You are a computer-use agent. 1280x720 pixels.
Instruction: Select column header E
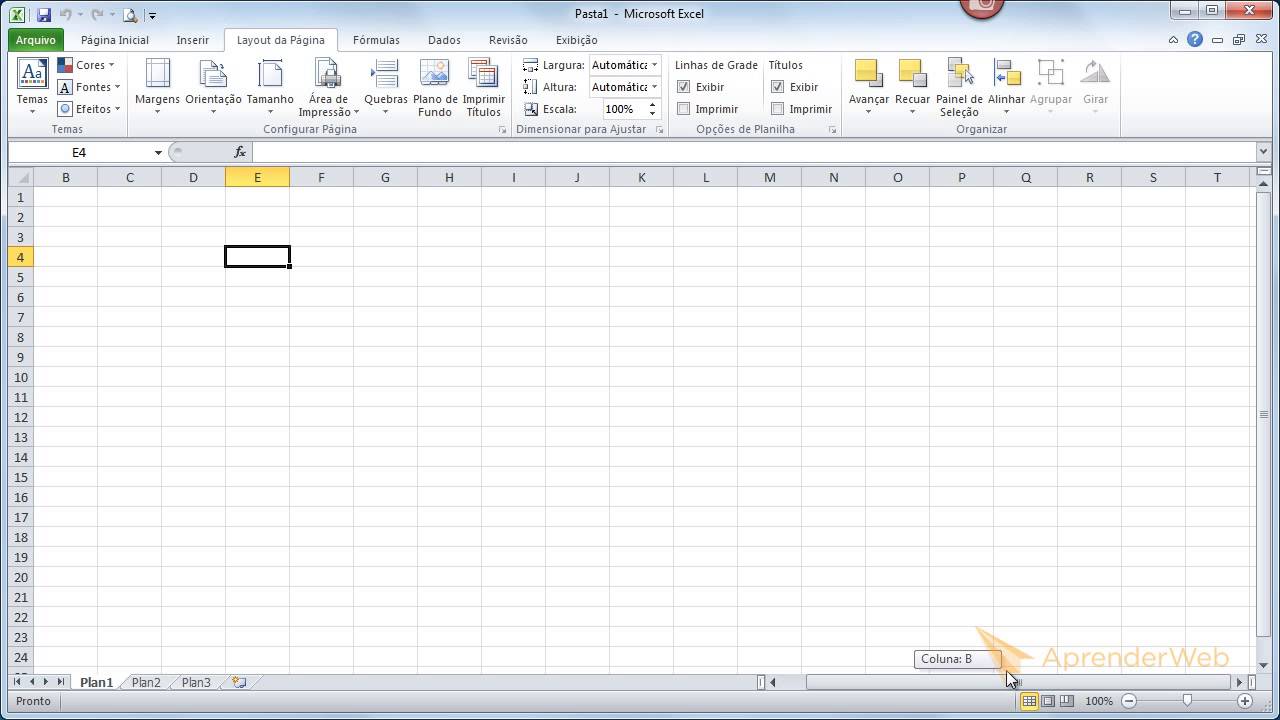pyautogui.click(x=257, y=177)
